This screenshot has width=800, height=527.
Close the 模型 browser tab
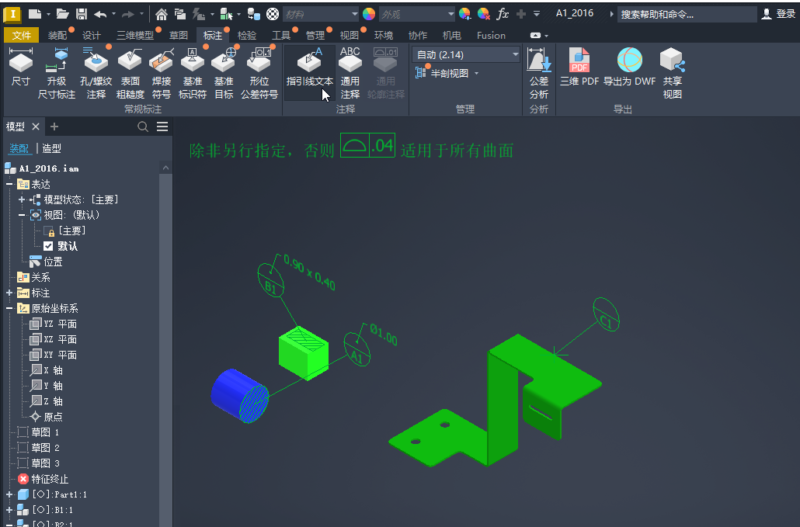coord(35,127)
